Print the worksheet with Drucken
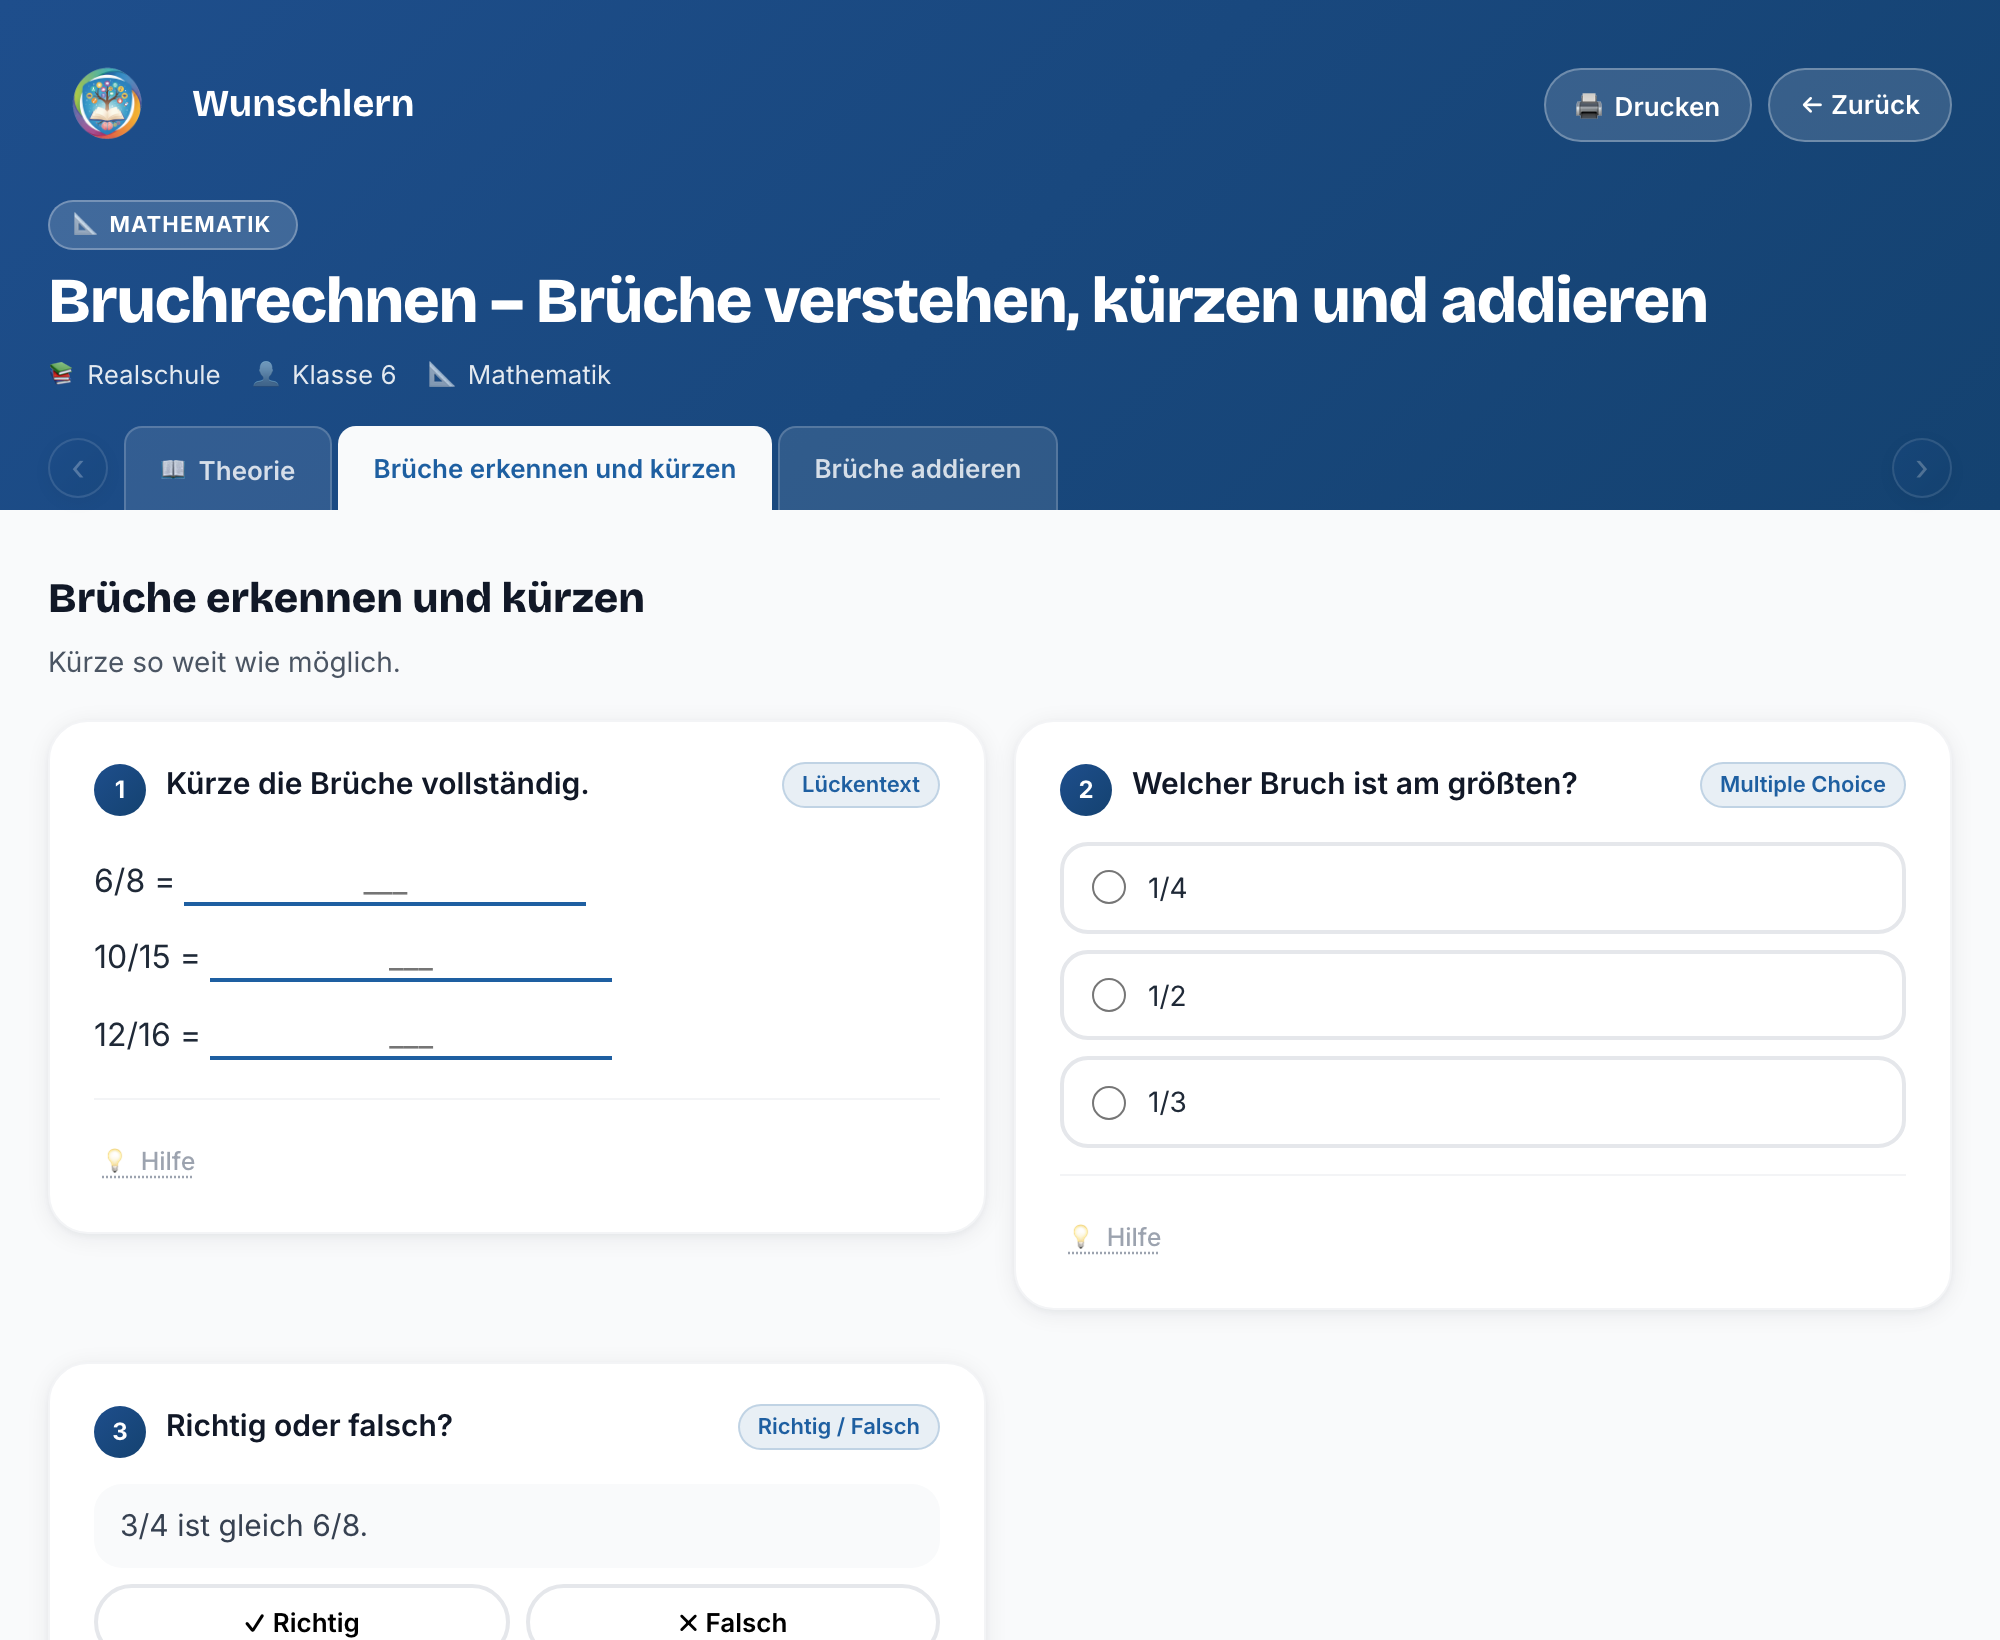The width and height of the screenshot is (2000, 1640). point(1647,105)
